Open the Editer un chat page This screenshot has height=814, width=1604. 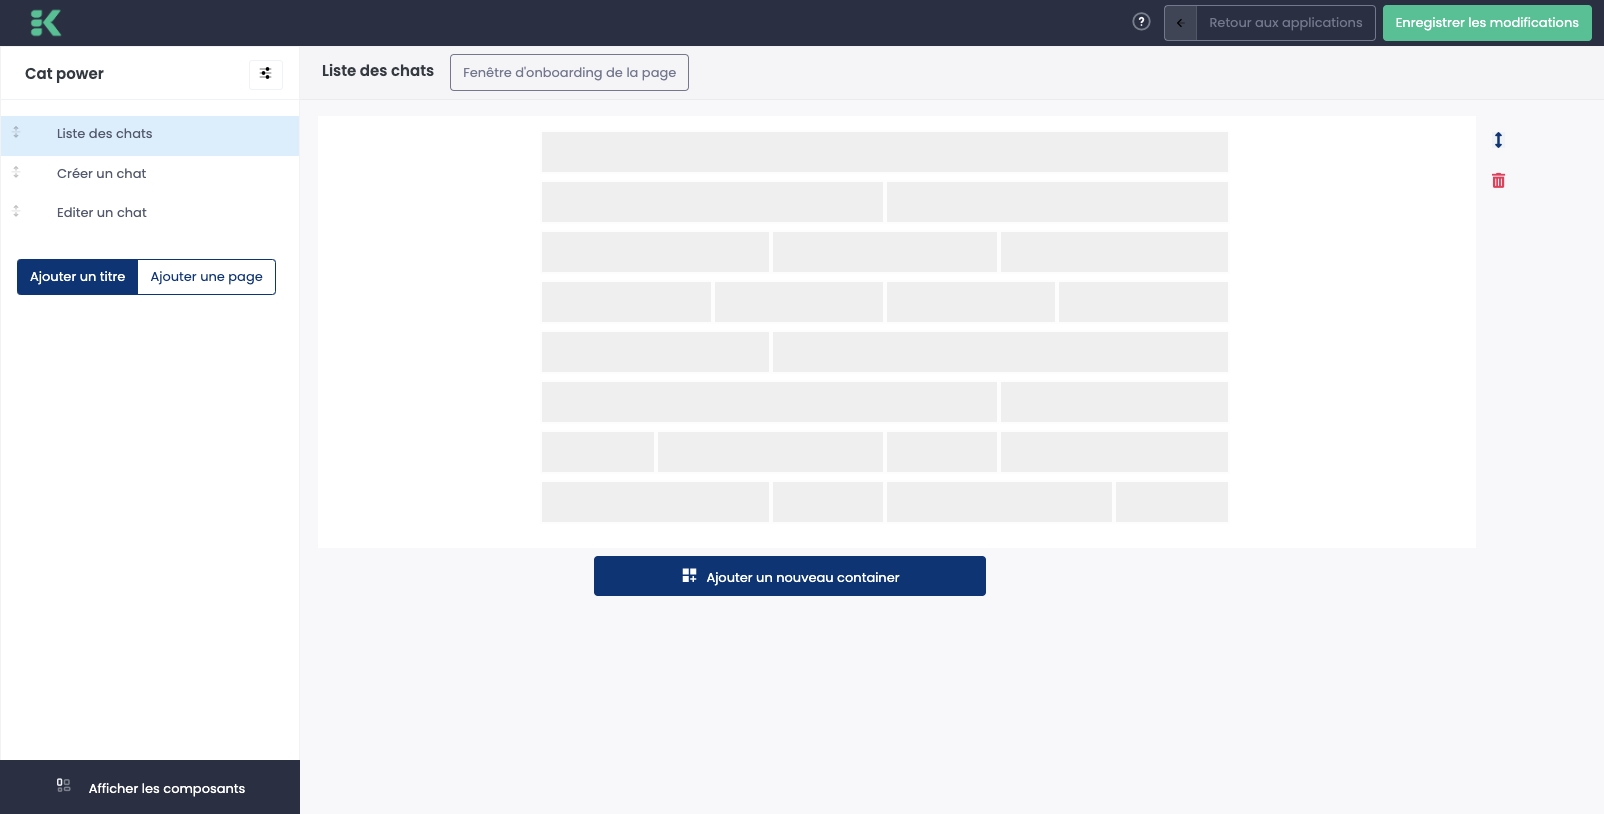tap(101, 213)
